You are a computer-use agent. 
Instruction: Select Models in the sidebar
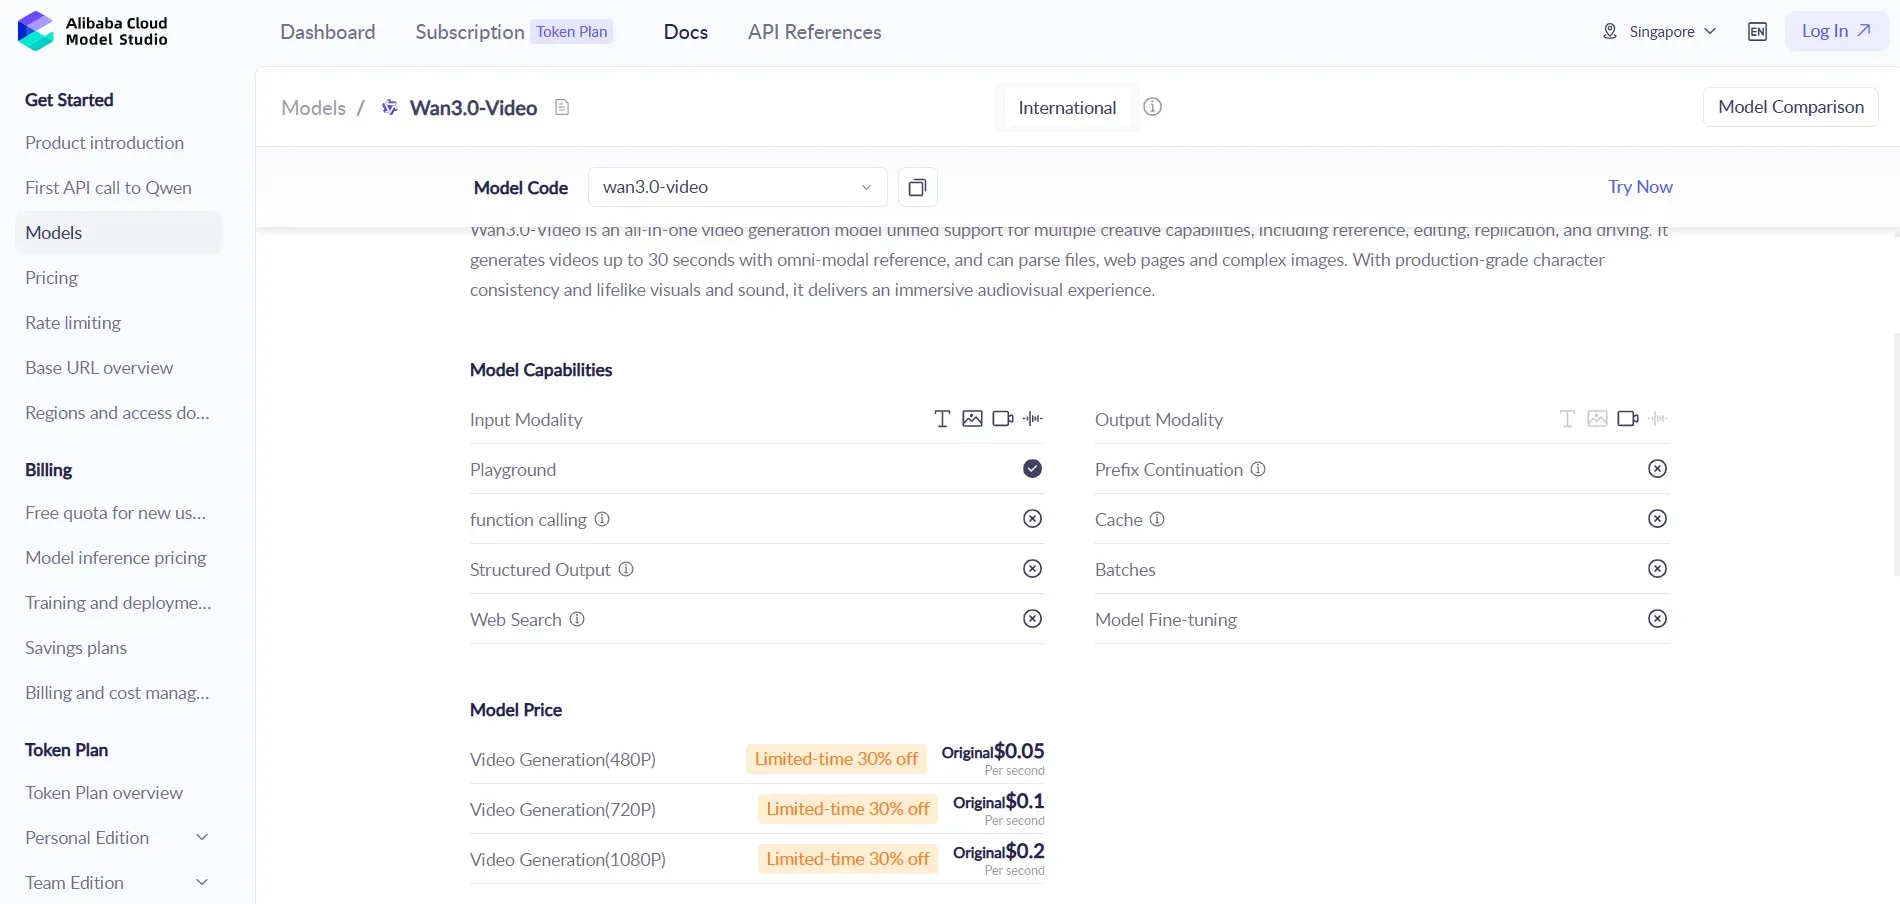(118, 233)
